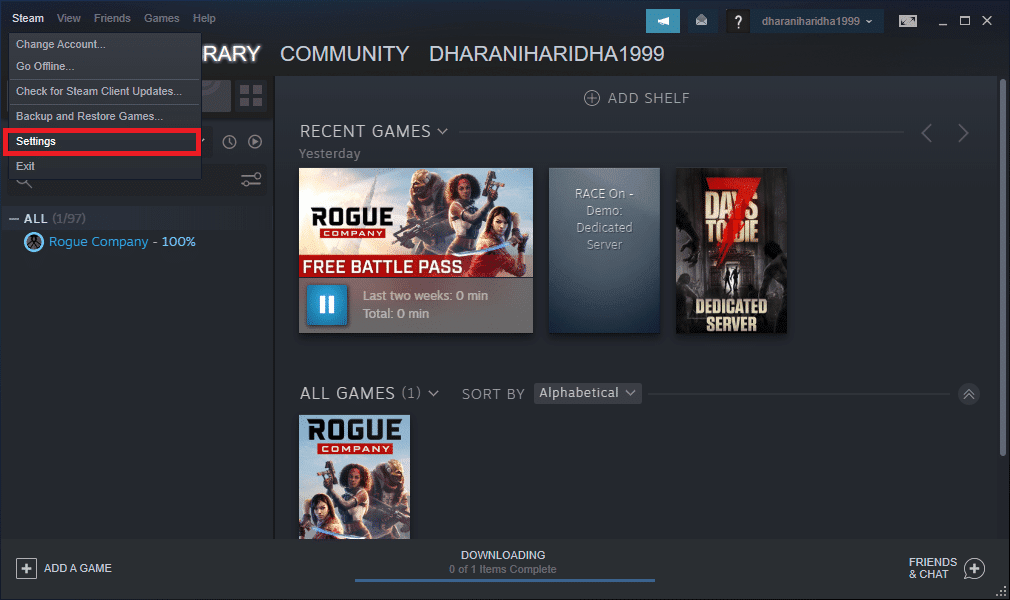Screen dimensions: 1010x600
Task: Open the RECENT GAMES shelf dropdown
Action: pos(443,131)
